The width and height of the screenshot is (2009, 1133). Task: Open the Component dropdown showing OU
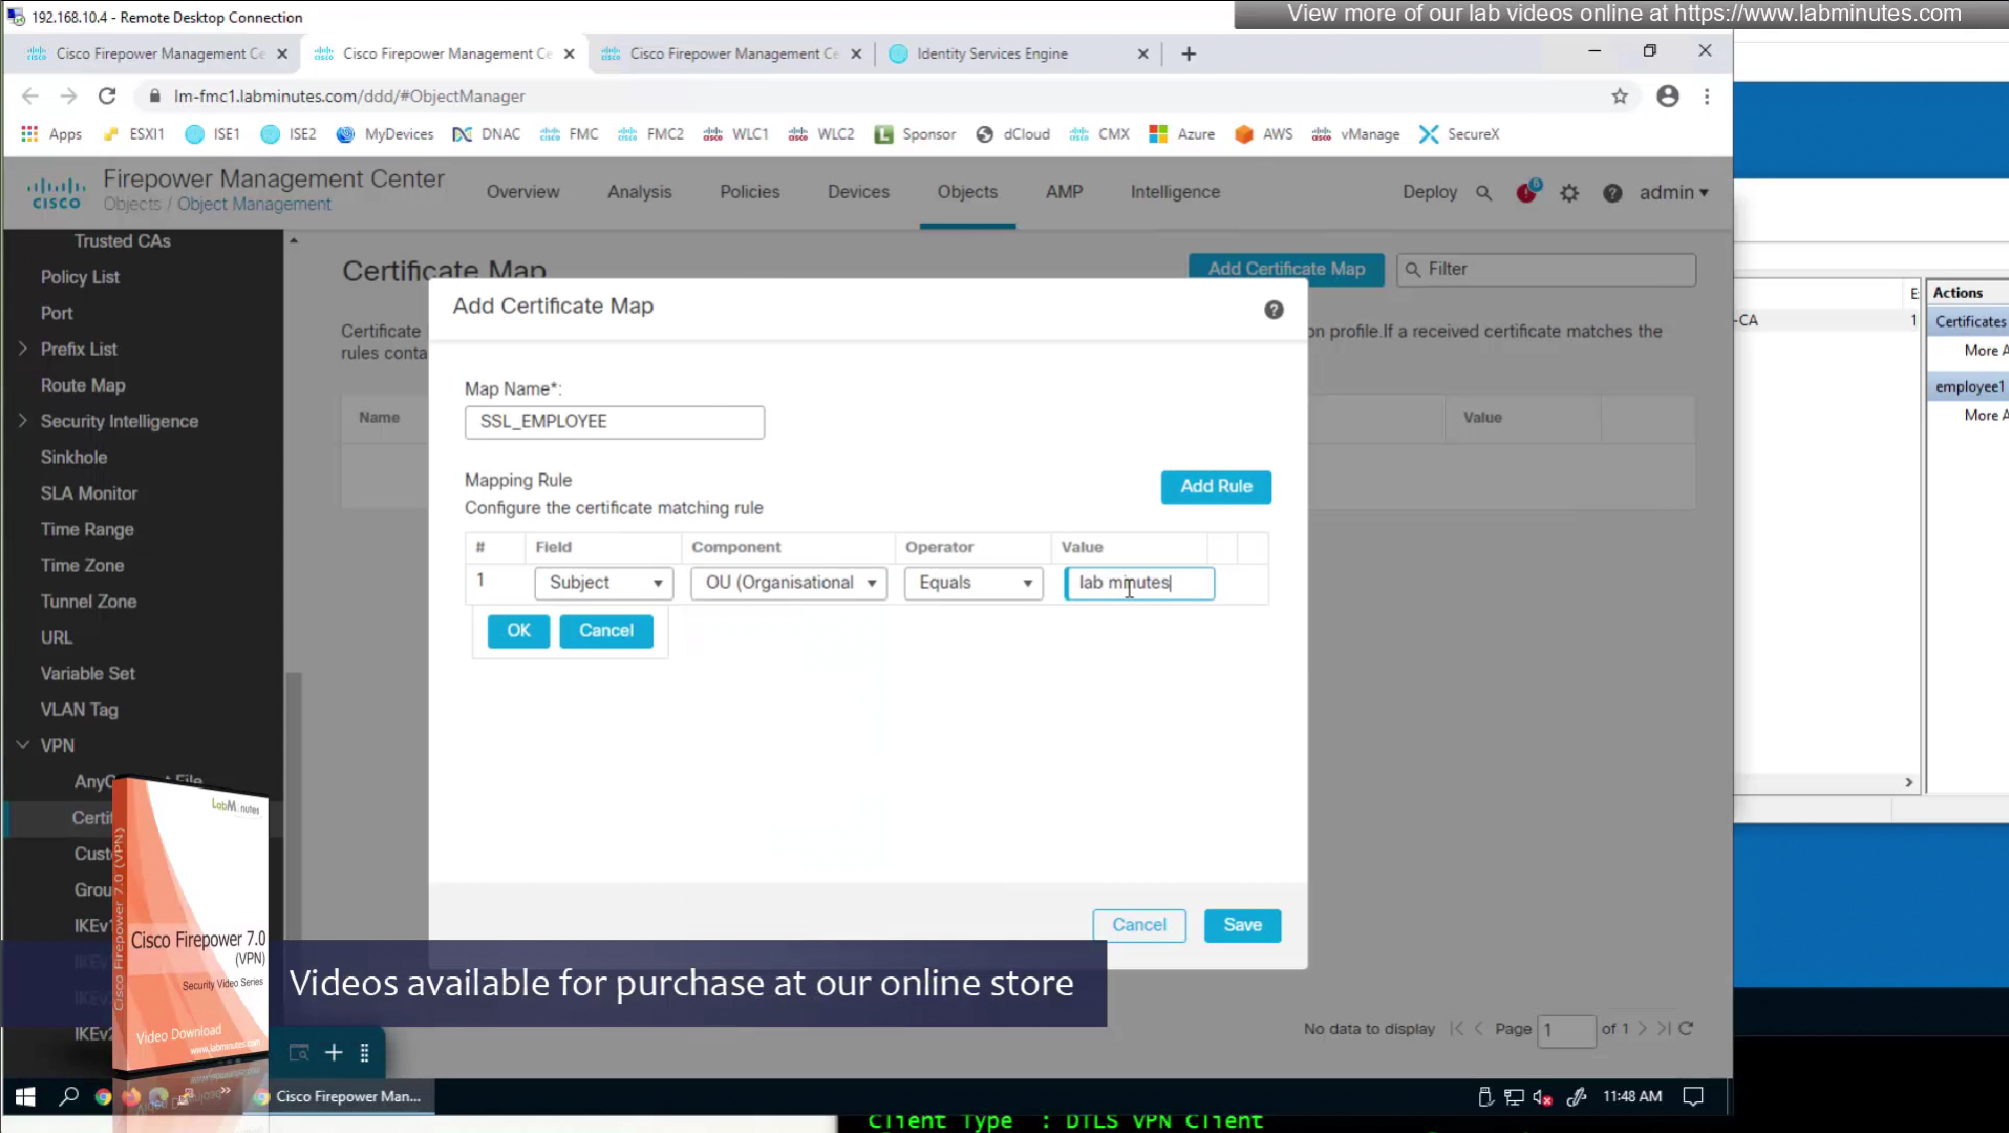coord(788,583)
